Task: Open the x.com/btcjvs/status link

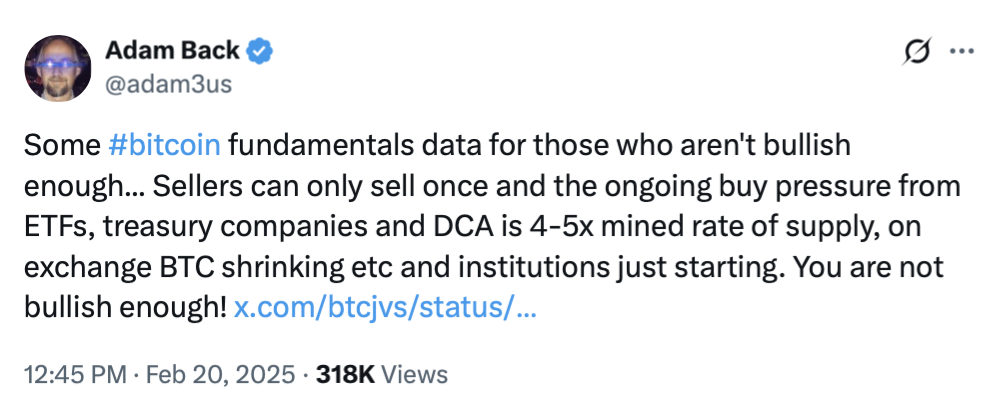Action: [x=386, y=309]
